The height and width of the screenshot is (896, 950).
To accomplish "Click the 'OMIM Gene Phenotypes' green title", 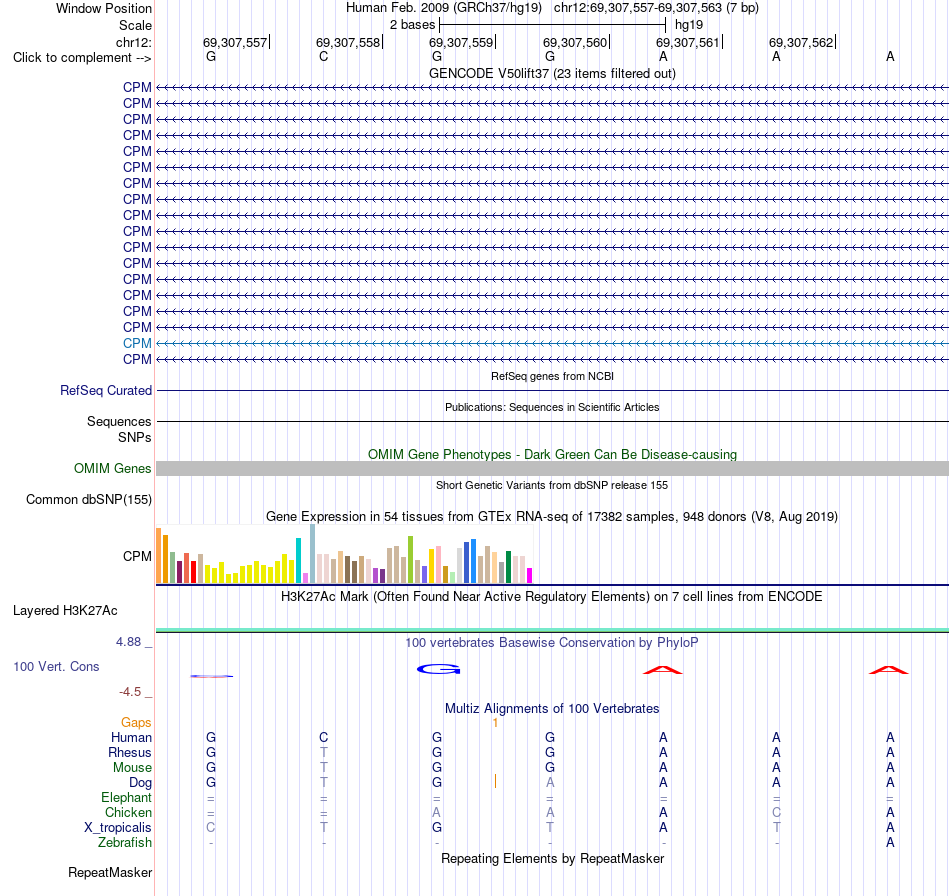I will point(552,454).
